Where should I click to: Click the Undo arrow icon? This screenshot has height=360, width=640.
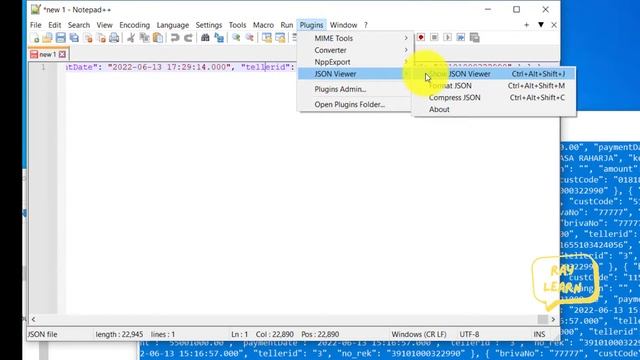coord(175,38)
